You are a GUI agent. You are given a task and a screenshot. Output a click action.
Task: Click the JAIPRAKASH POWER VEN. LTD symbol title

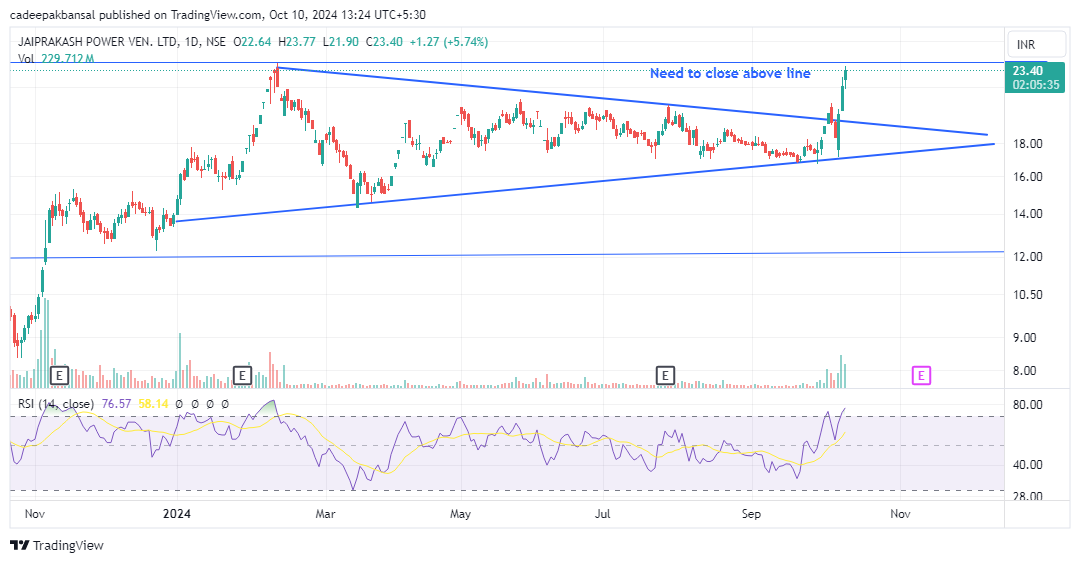97,41
